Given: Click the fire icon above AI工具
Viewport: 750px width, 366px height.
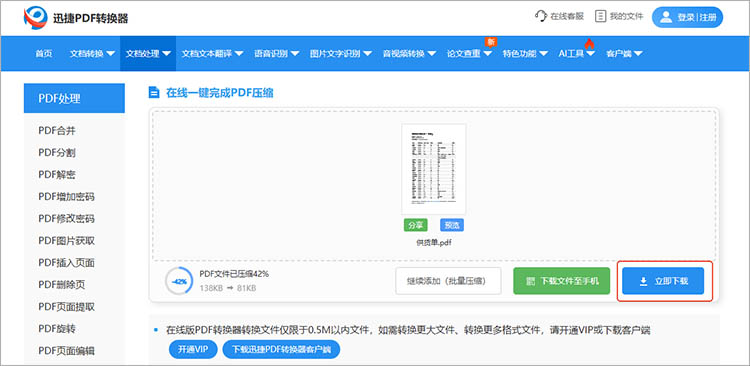Looking at the screenshot, I should pyautogui.click(x=589, y=44).
